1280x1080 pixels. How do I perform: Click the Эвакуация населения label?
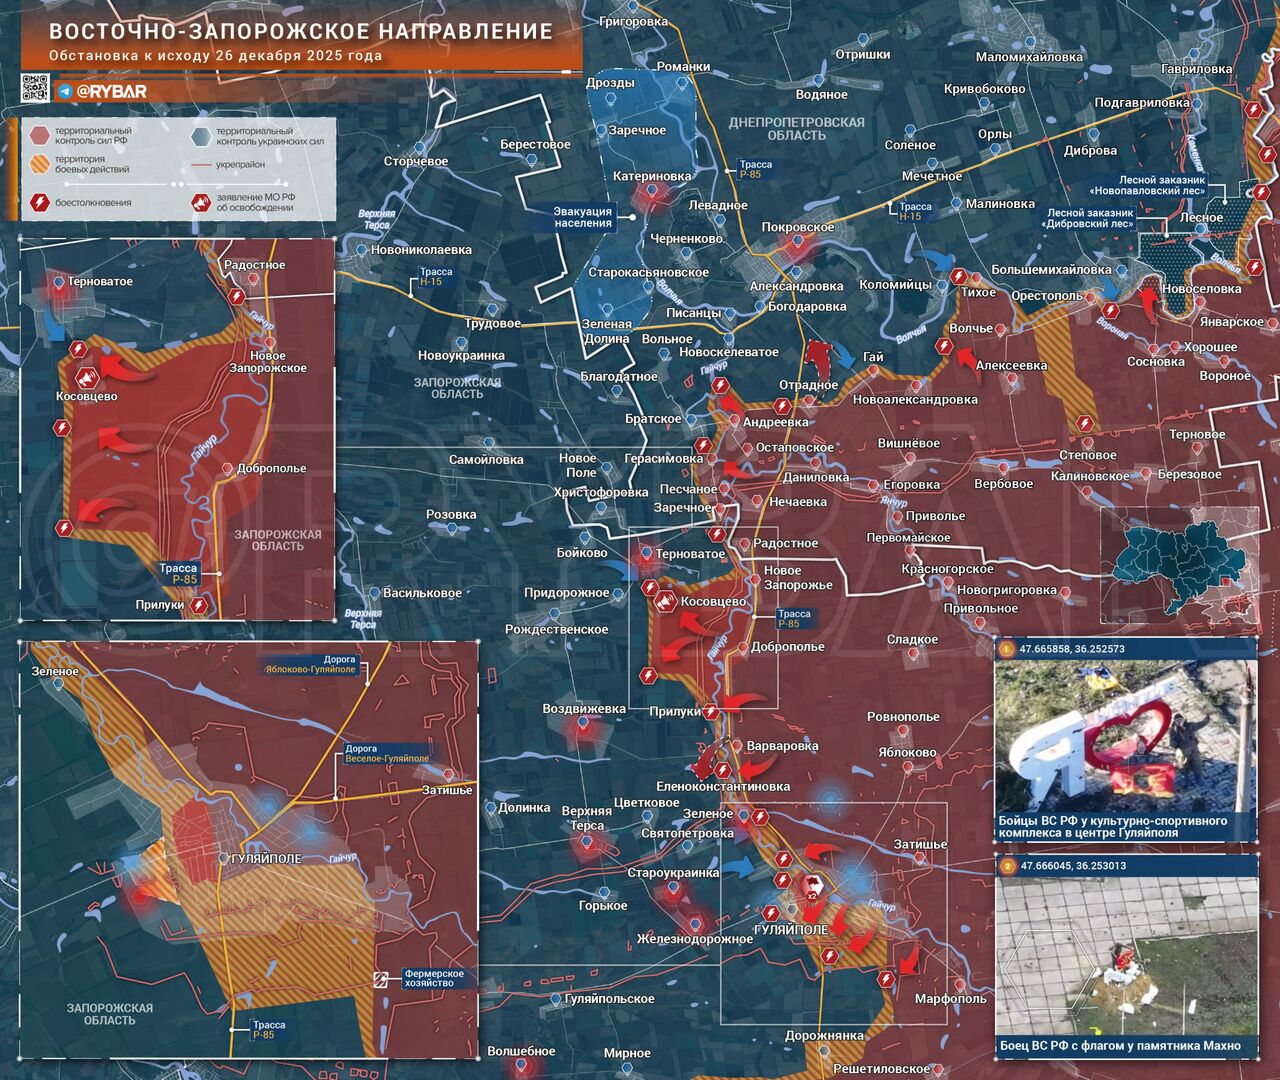pyautogui.click(x=583, y=217)
